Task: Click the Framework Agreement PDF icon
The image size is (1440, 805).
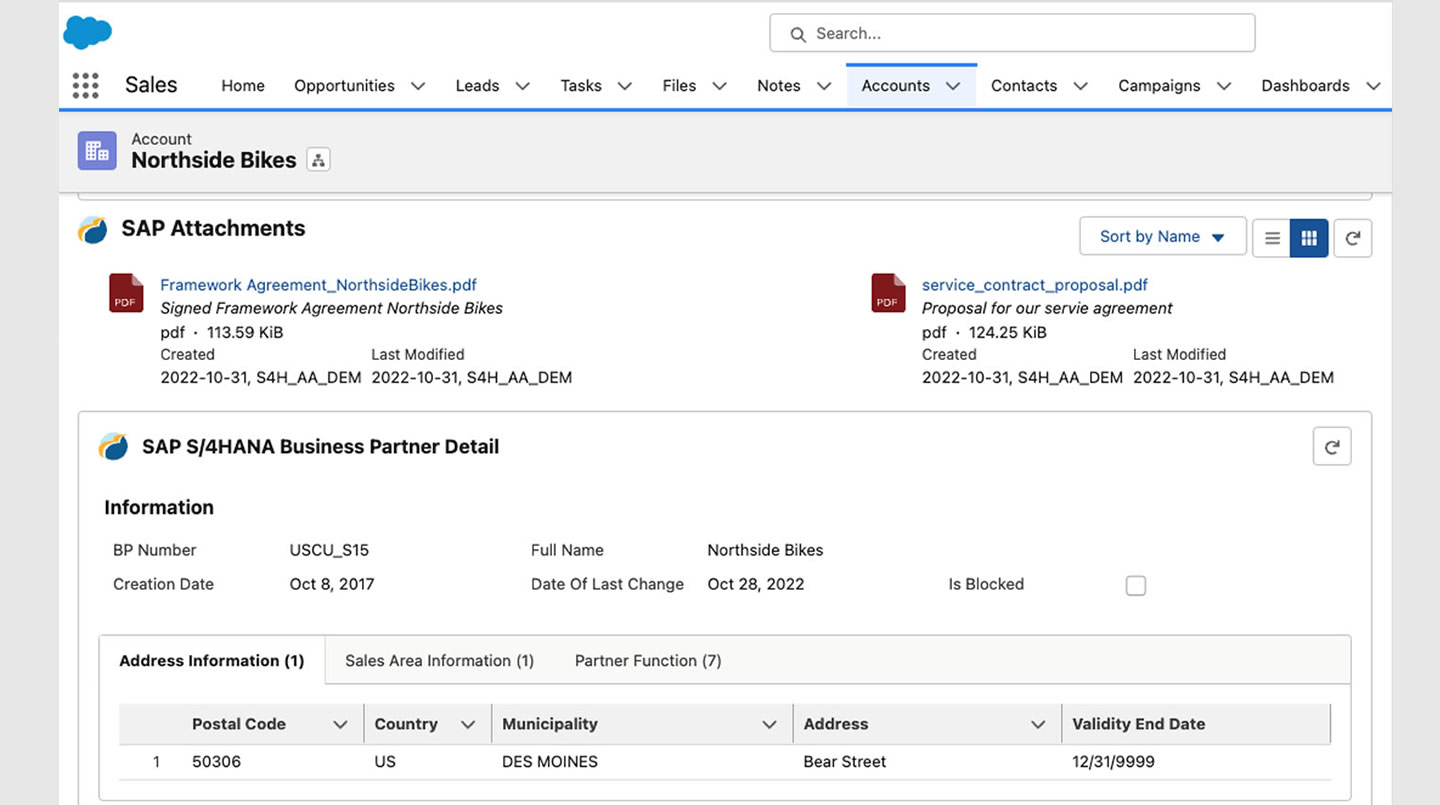Action: click(x=126, y=293)
